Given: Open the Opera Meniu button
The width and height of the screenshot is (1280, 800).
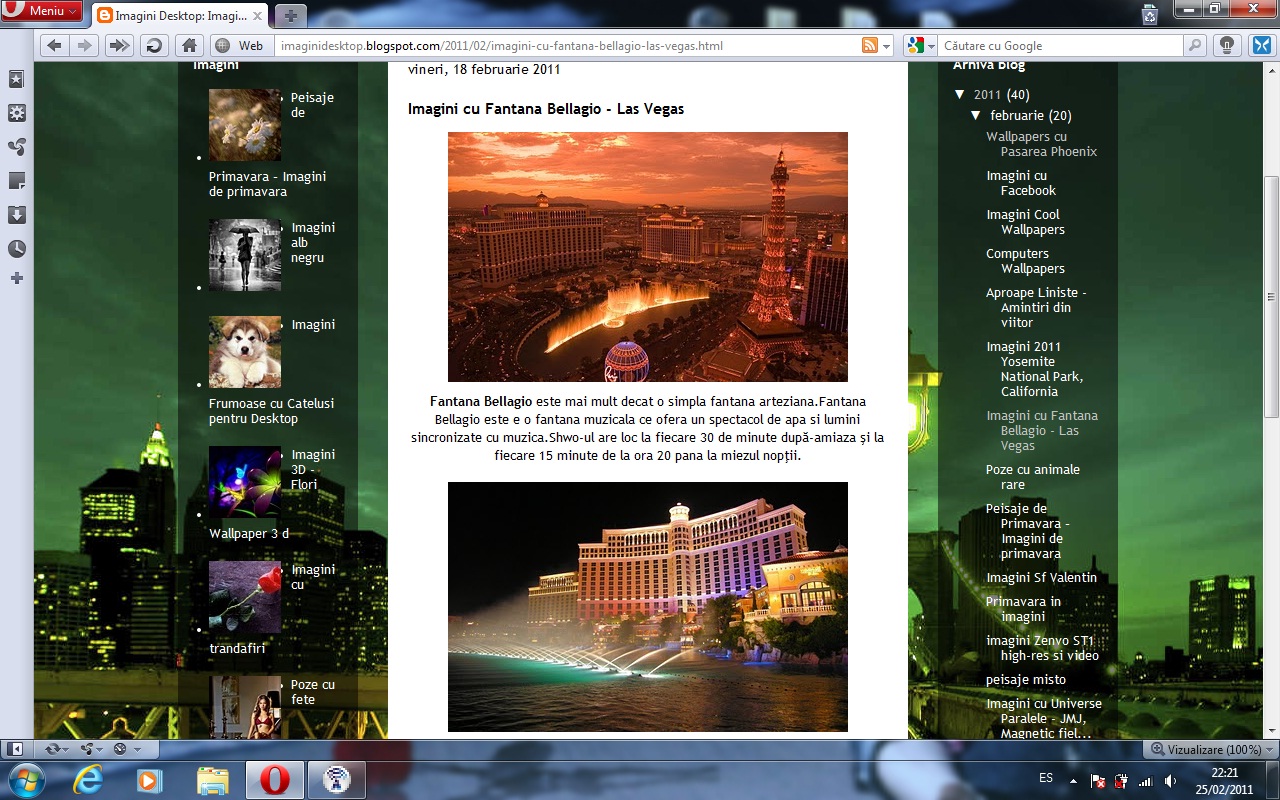Looking at the screenshot, I should pos(43,11).
